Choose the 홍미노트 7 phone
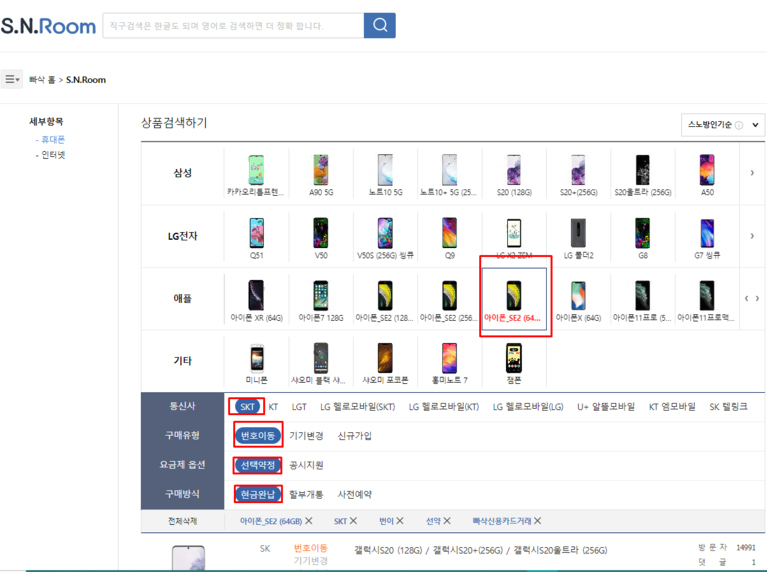767x572 pixels. pos(450,363)
